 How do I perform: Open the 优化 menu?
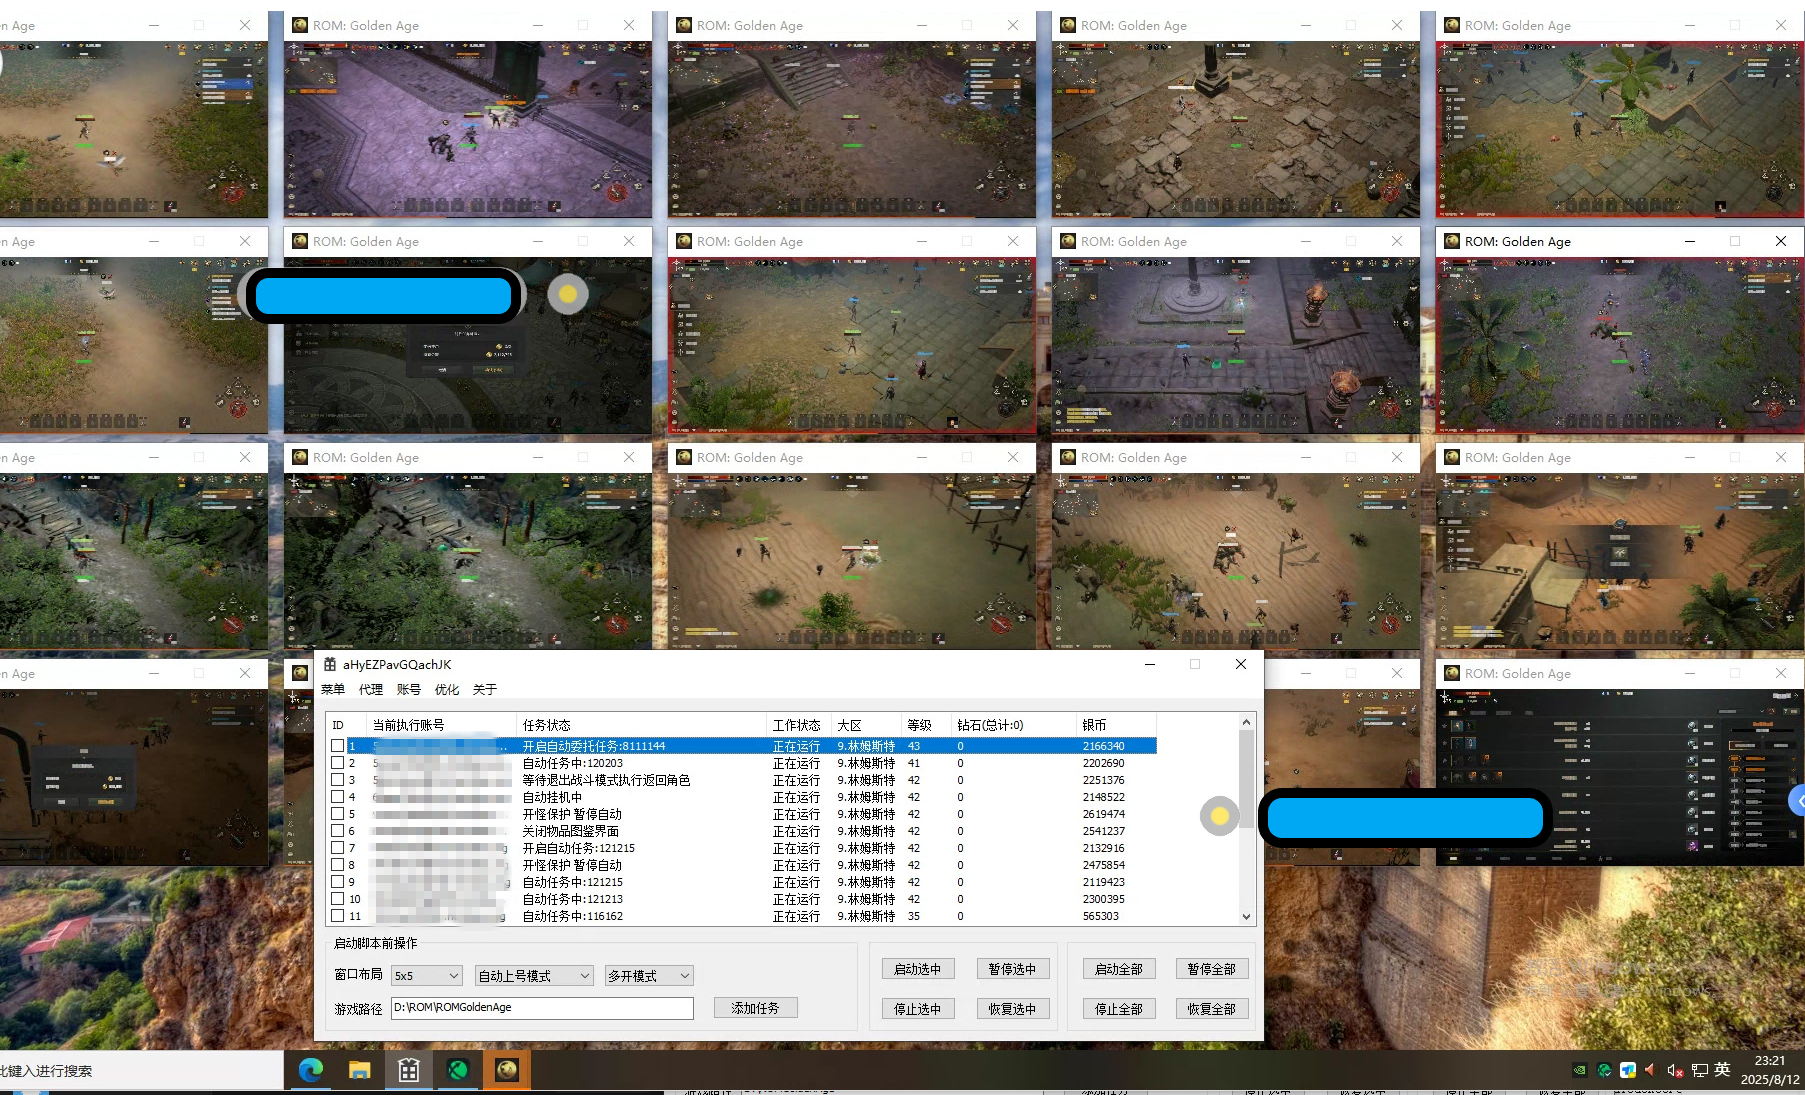click(446, 690)
